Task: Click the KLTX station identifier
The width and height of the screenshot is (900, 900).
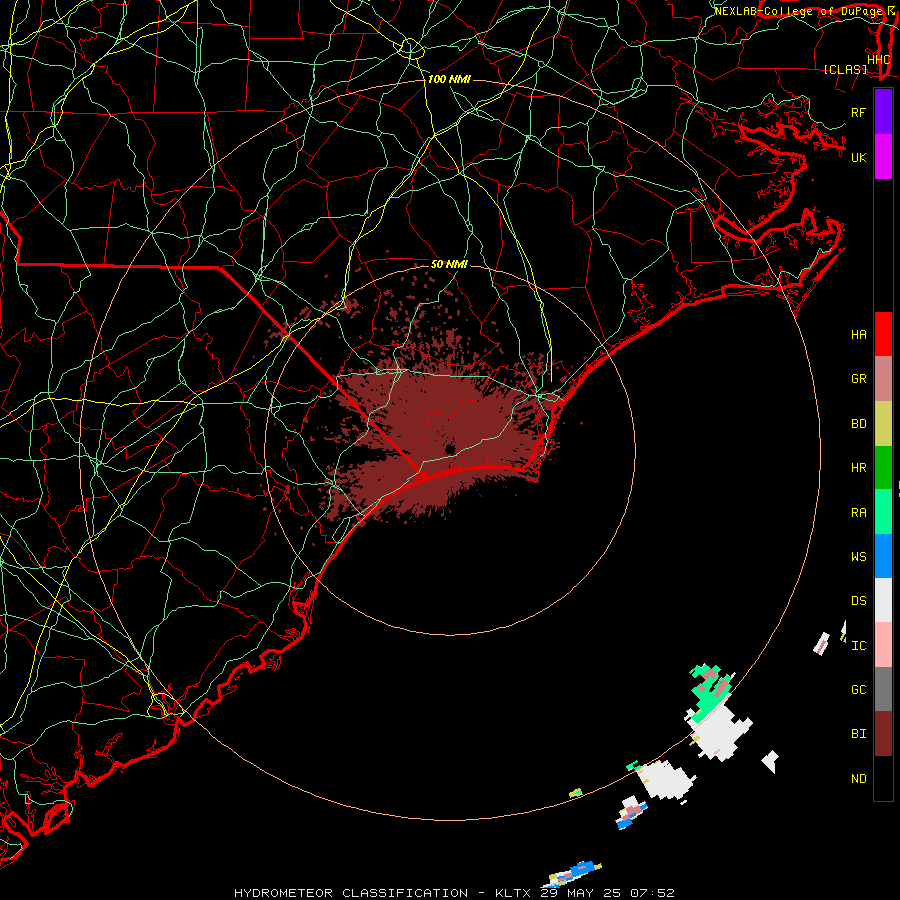Action: point(513,893)
